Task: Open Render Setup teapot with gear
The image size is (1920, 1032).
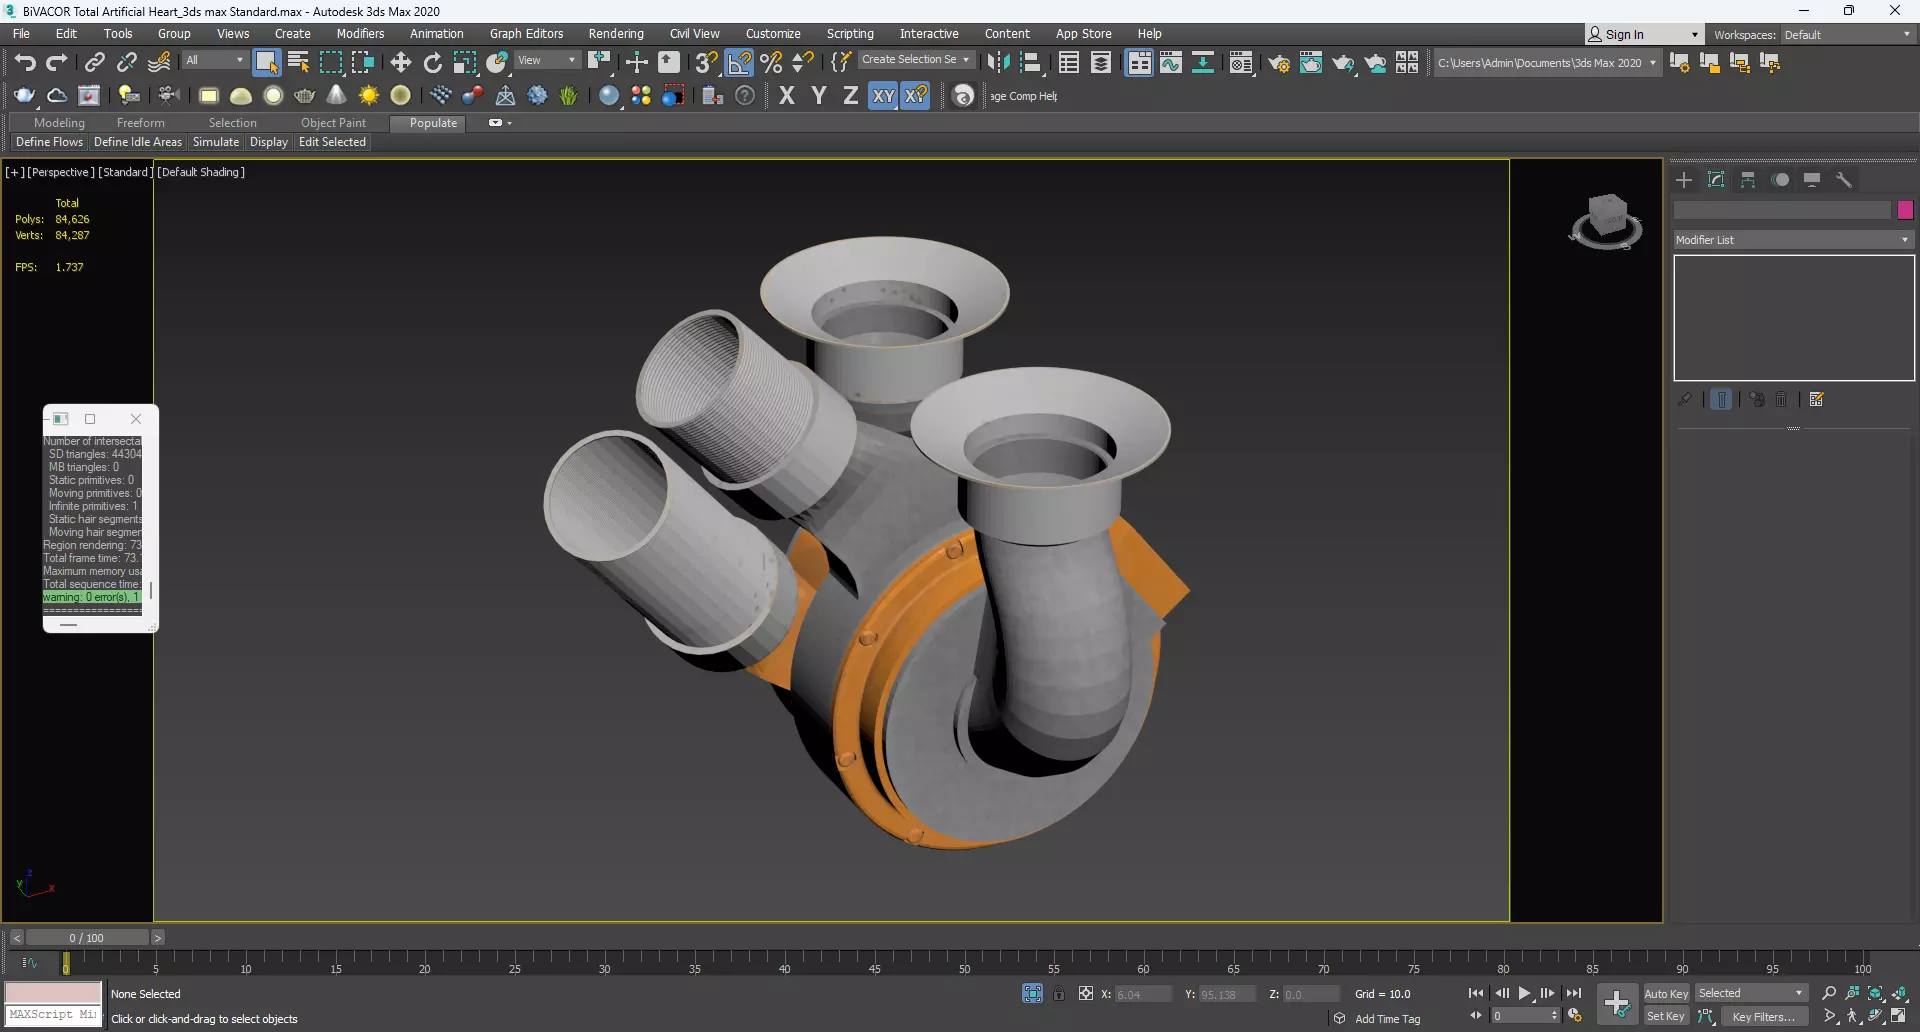Action: [x=1279, y=62]
